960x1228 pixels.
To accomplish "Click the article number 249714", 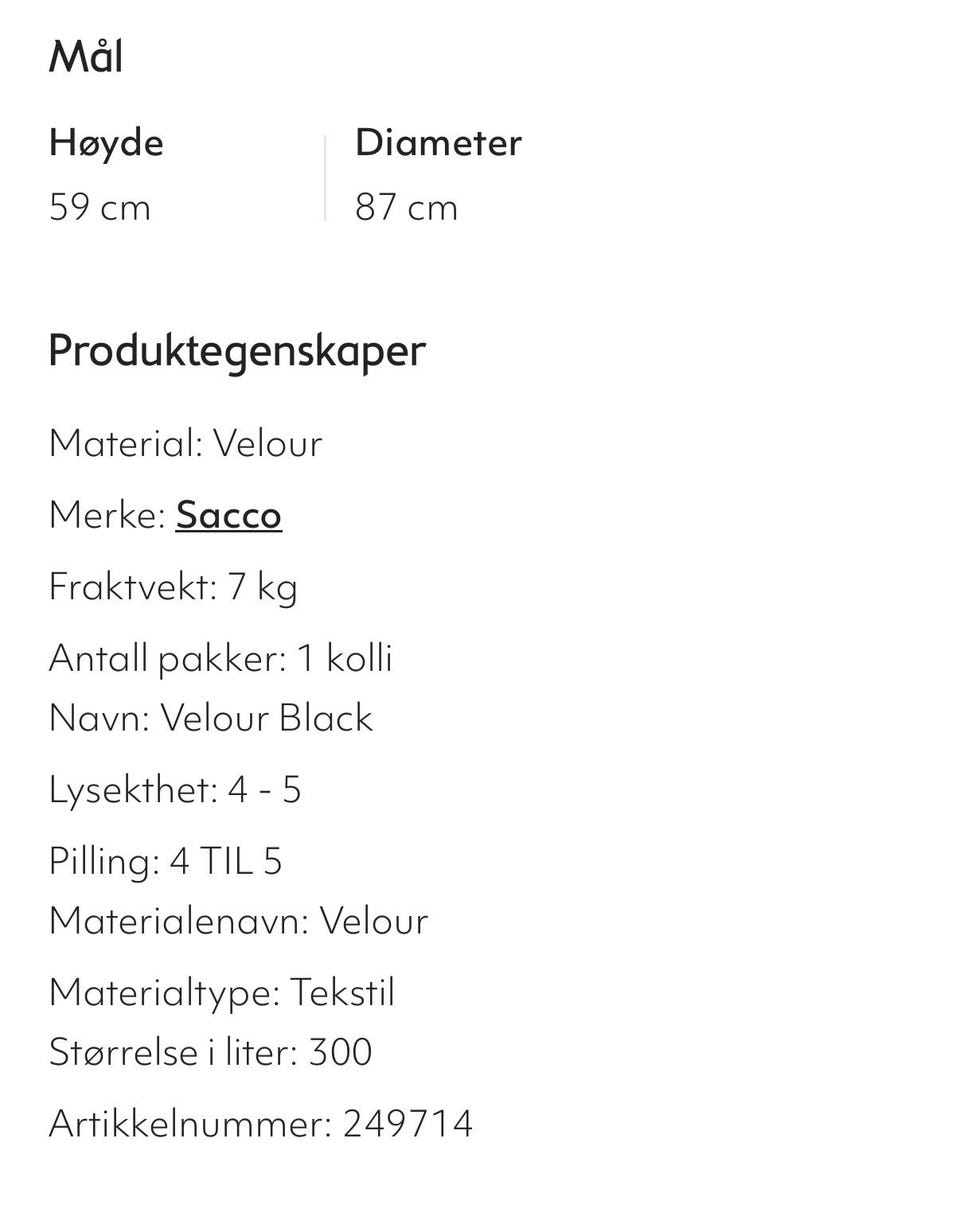I will point(408,1123).
